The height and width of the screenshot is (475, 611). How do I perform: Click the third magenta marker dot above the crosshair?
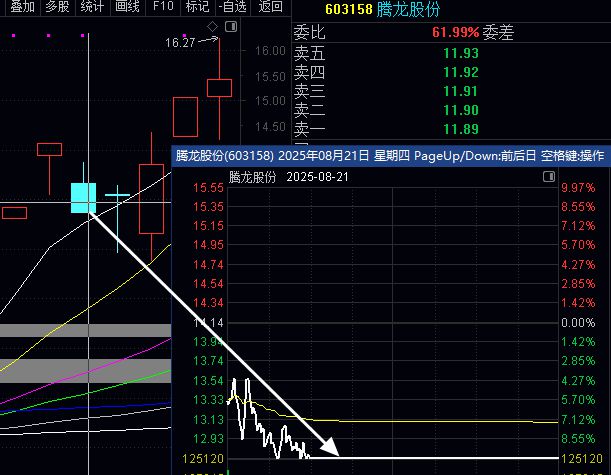click(83, 35)
